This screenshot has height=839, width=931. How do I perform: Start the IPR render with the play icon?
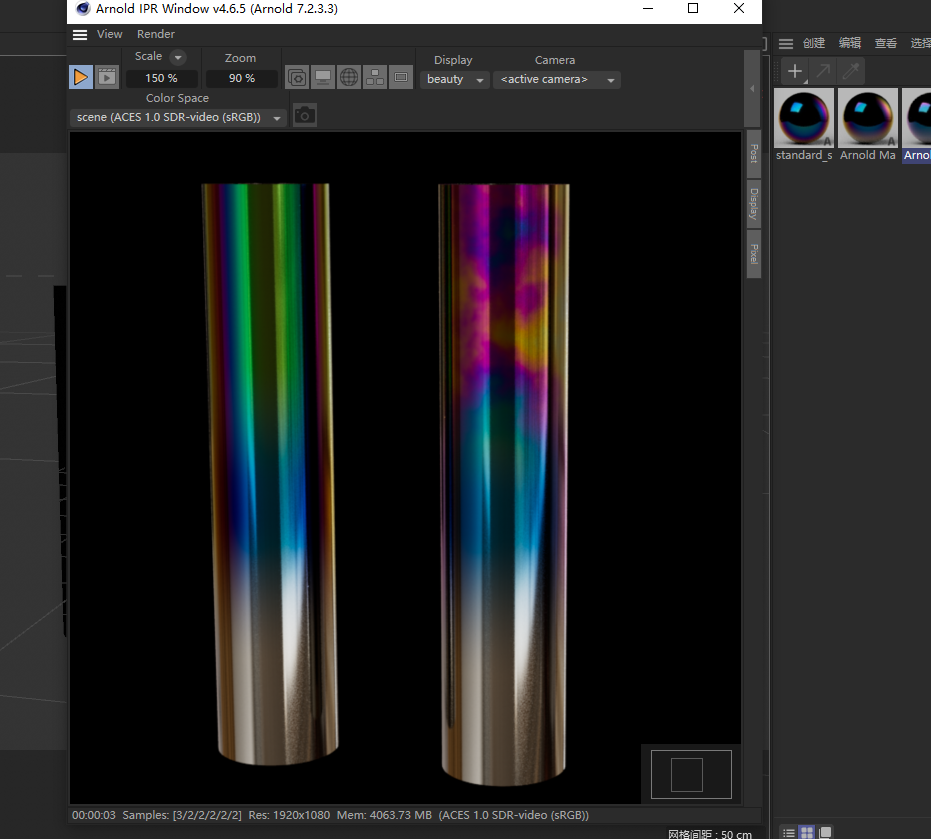coord(80,77)
